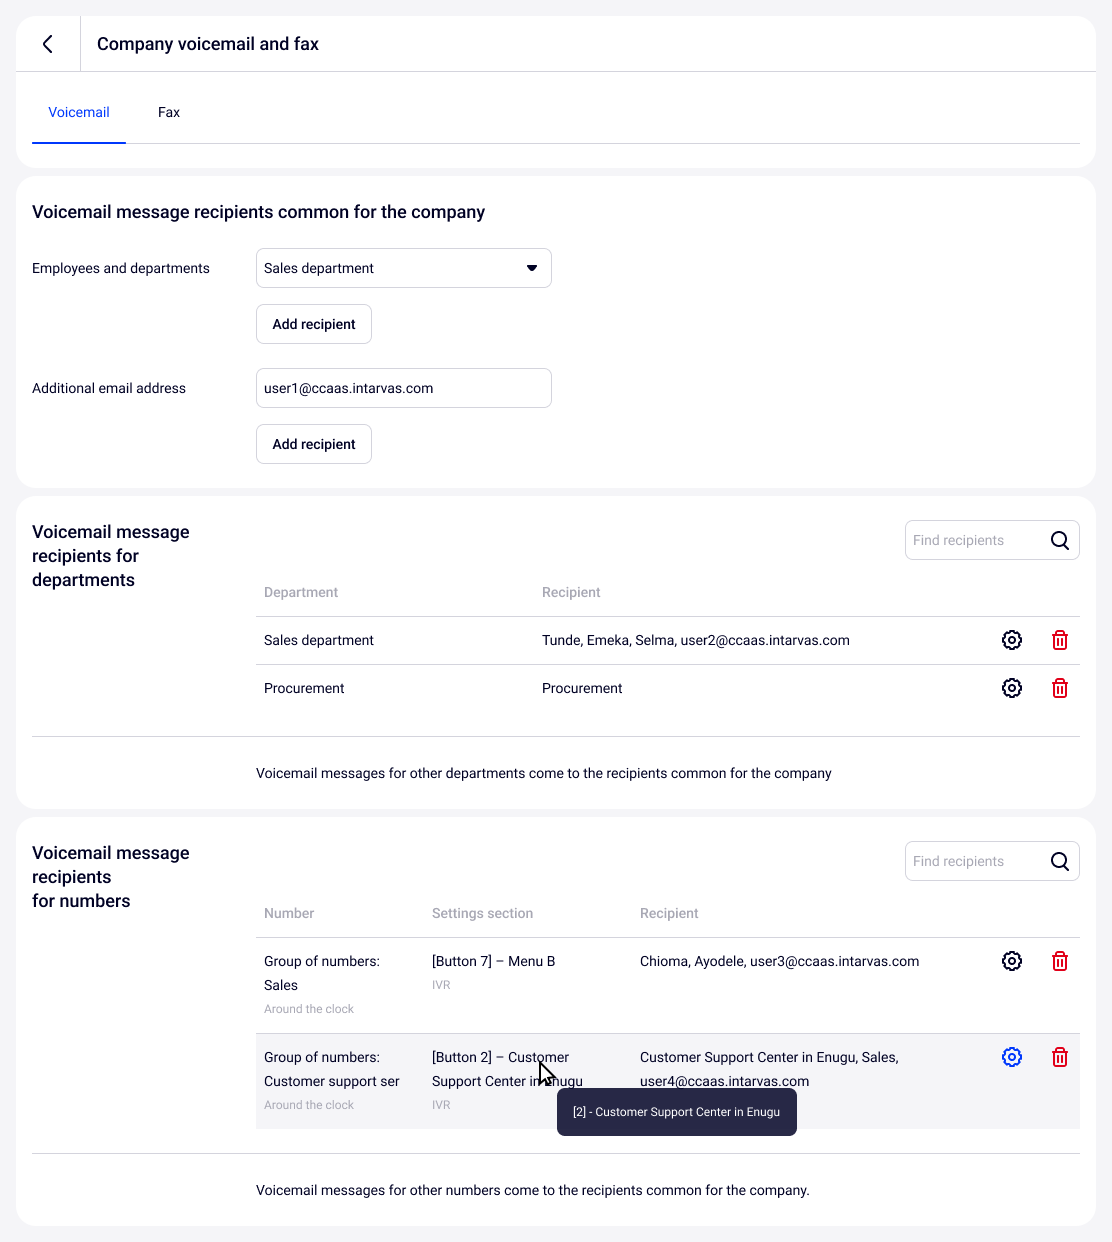
Task: Click search icon in departments recipients search
Action: click(1059, 540)
